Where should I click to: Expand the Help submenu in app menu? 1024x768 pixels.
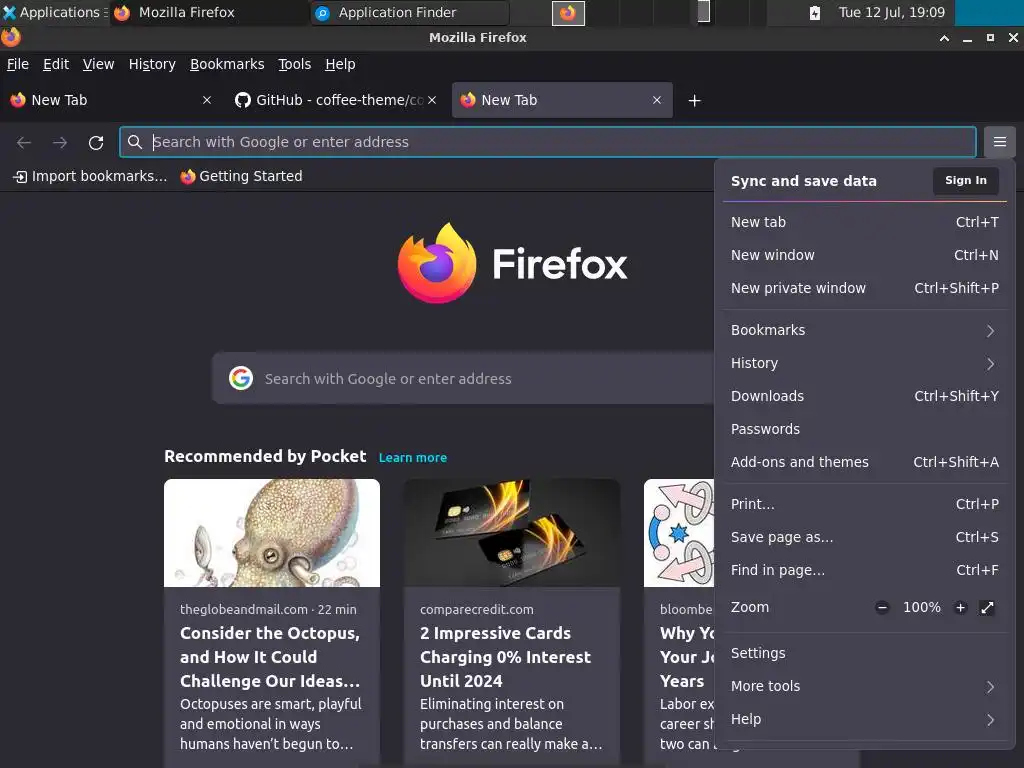click(865, 719)
